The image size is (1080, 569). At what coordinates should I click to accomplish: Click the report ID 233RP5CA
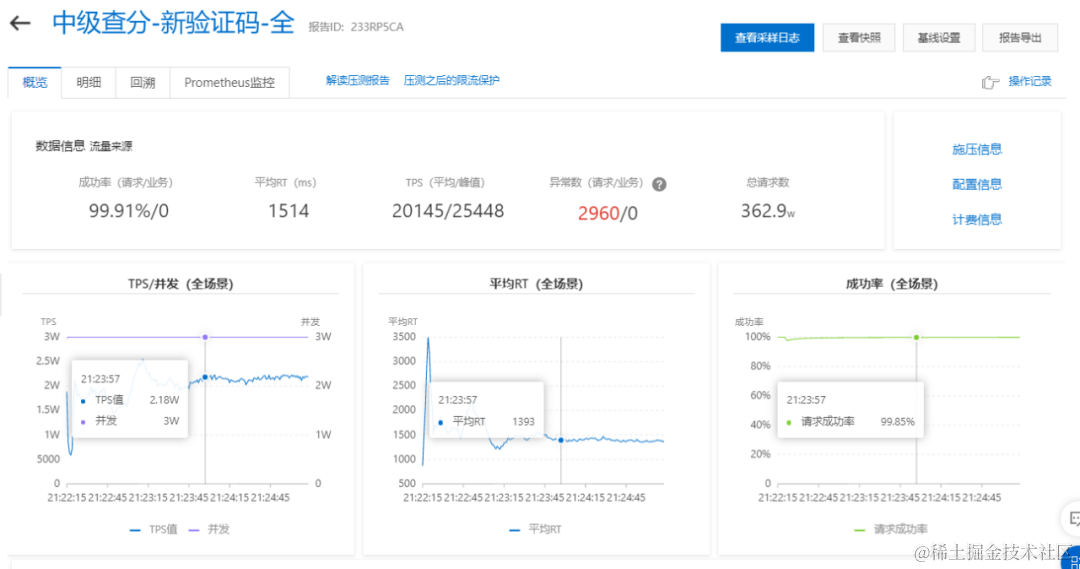pyautogui.click(x=377, y=27)
